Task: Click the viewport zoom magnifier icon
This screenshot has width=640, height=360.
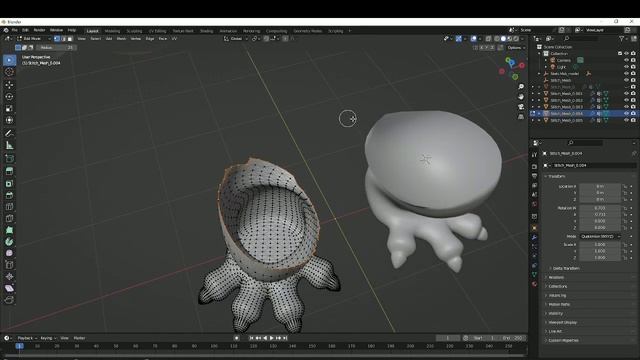Action: (521, 87)
